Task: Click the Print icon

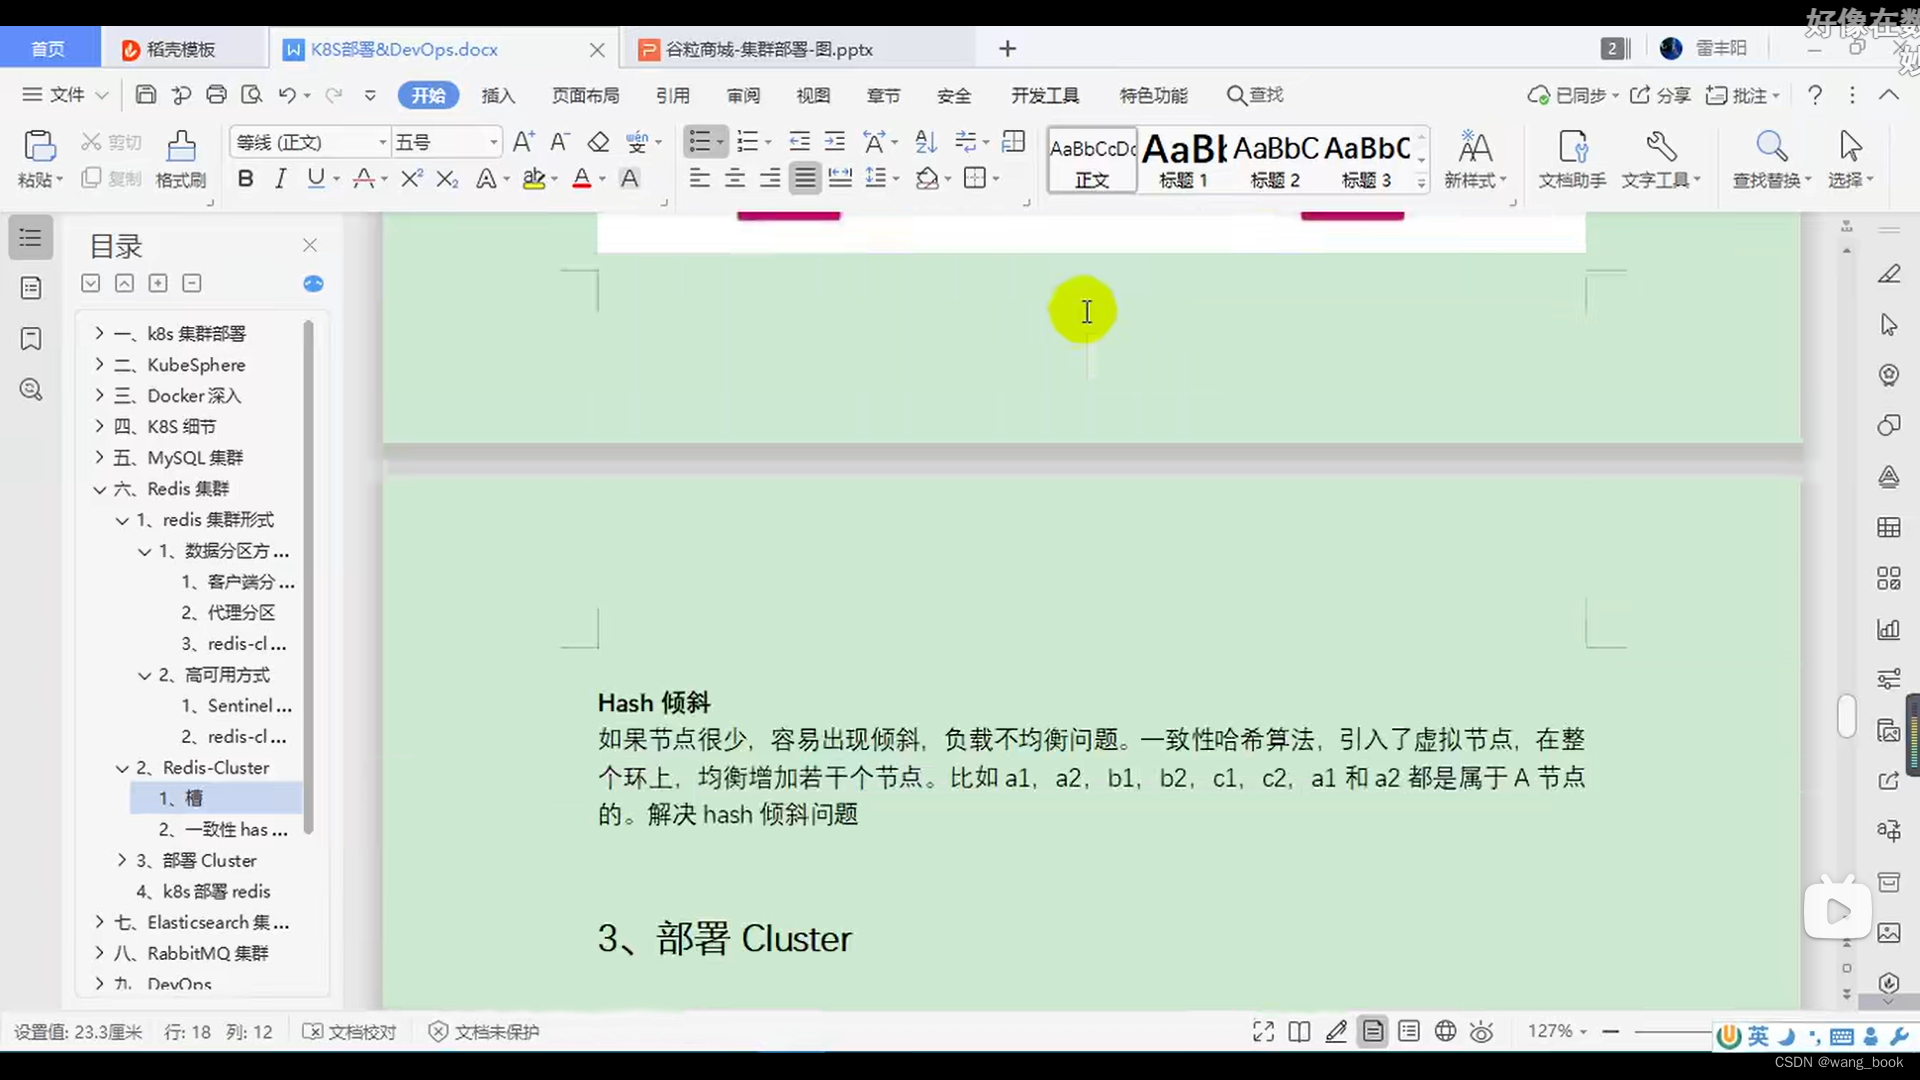Action: click(x=216, y=95)
